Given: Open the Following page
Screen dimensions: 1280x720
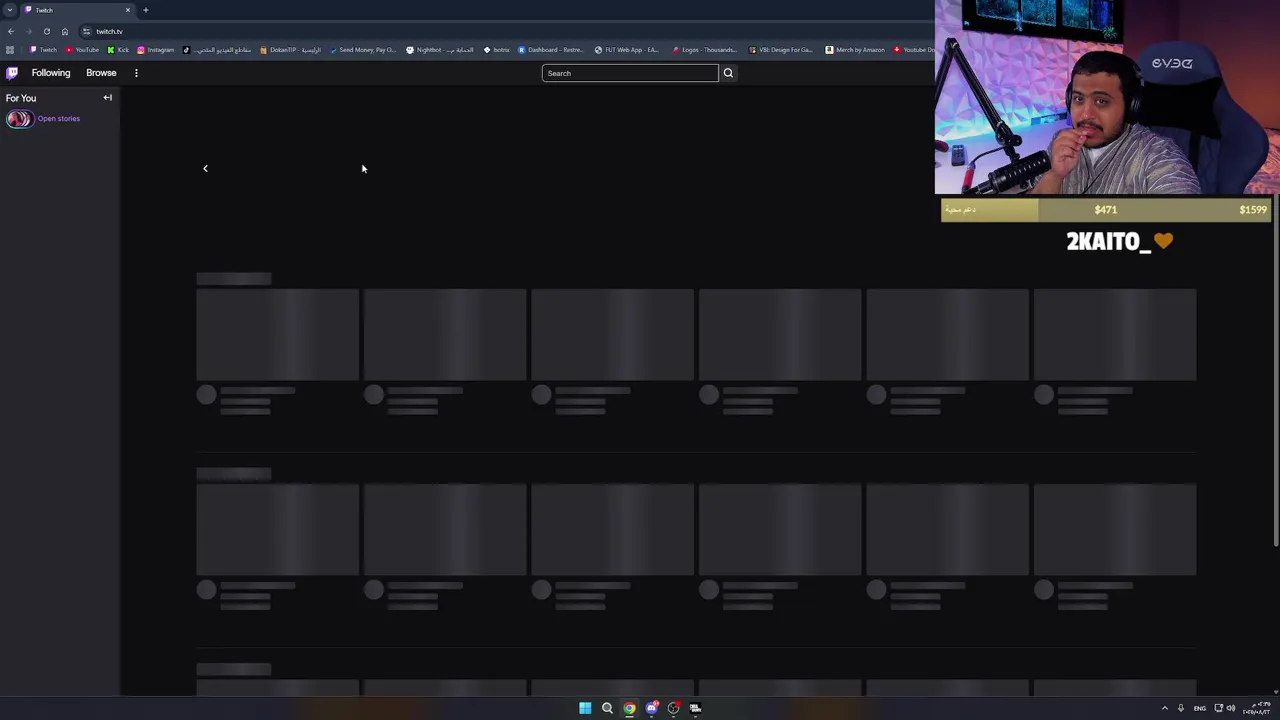Looking at the screenshot, I should (x=51, y=73).
